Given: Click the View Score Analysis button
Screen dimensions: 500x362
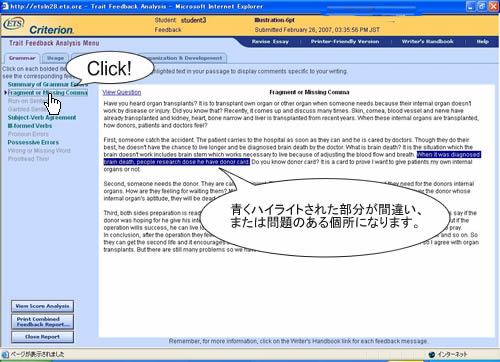Looking at the screenshot, I should point(42,306).
